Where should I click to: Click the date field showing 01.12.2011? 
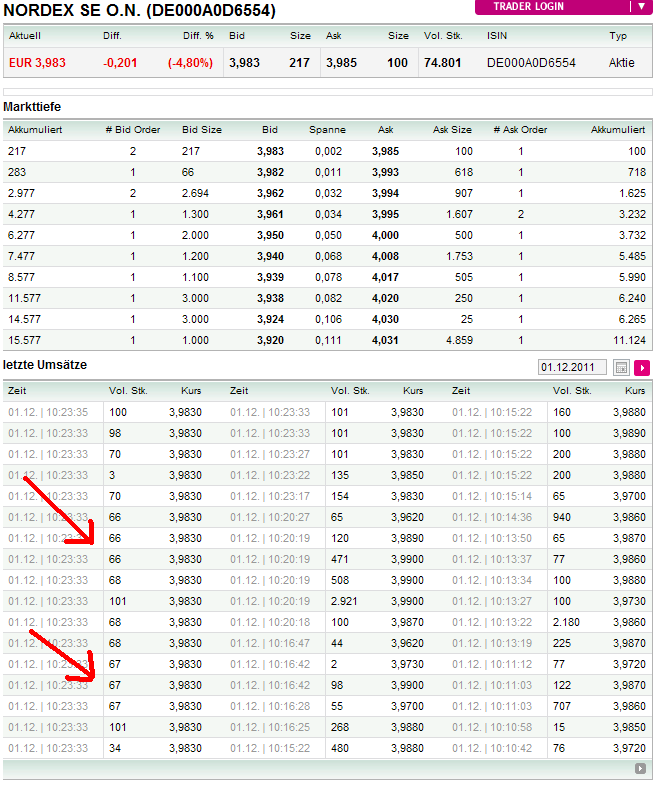point(572,367)
